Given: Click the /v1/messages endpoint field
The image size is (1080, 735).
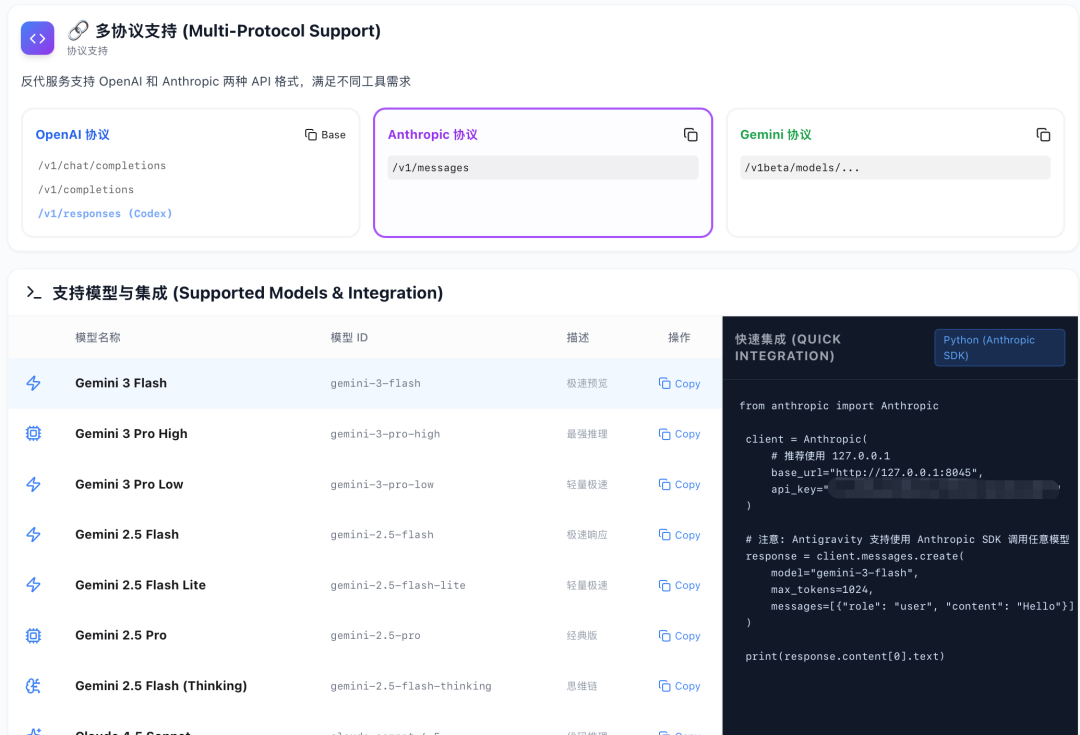Looking at the screenshot, I should click(543, 167).
